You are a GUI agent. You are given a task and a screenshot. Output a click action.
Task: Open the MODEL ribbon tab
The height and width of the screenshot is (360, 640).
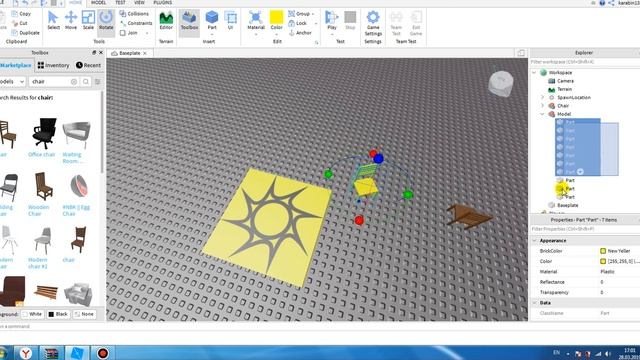coord(98,2)
